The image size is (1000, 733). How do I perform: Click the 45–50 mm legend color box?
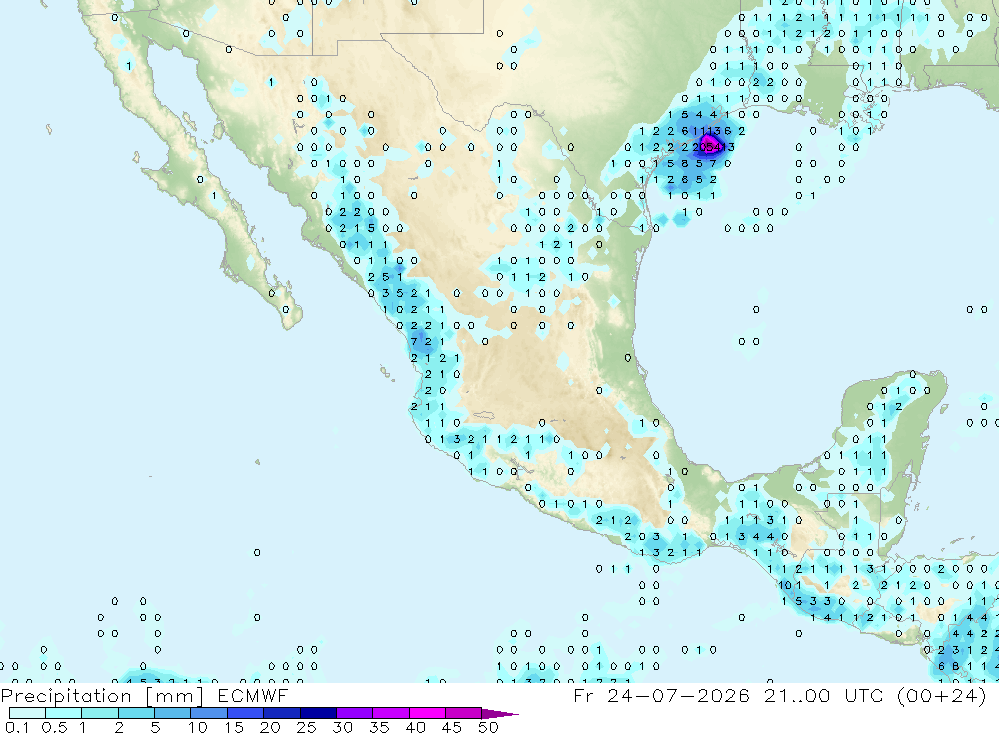click(463, 713)
